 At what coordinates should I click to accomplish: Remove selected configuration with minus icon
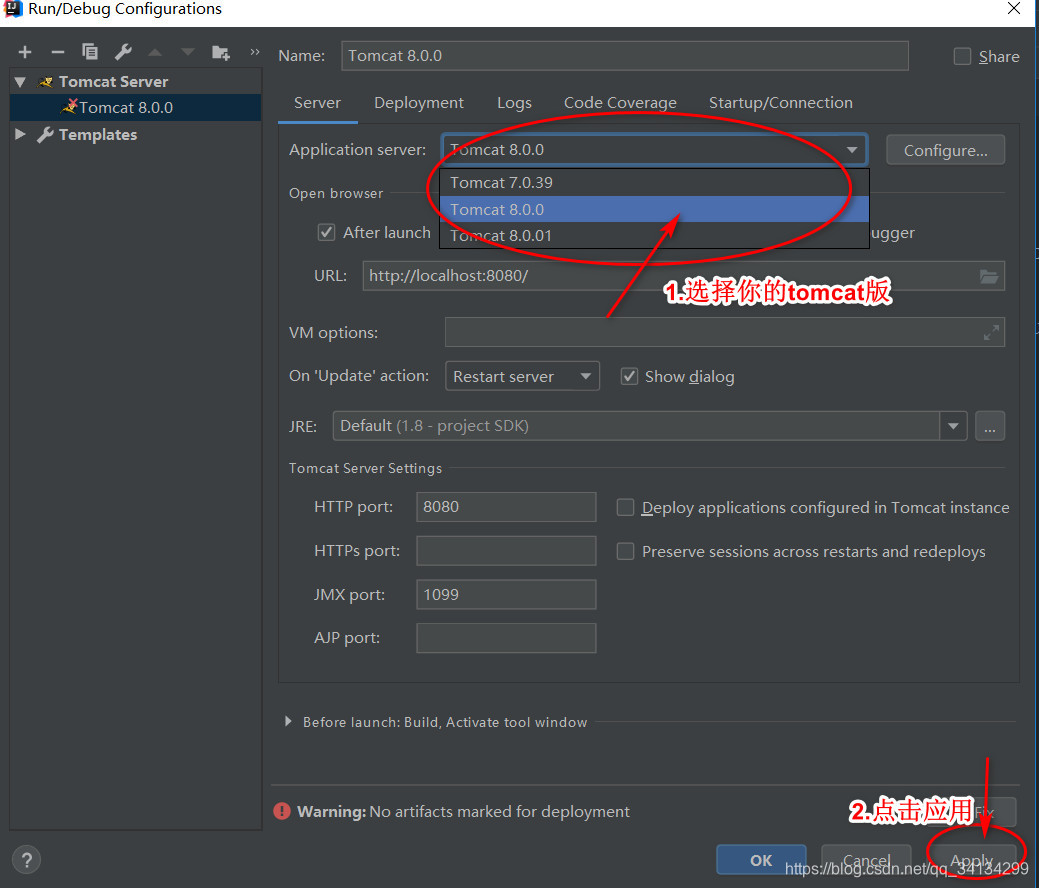(58, 52)
